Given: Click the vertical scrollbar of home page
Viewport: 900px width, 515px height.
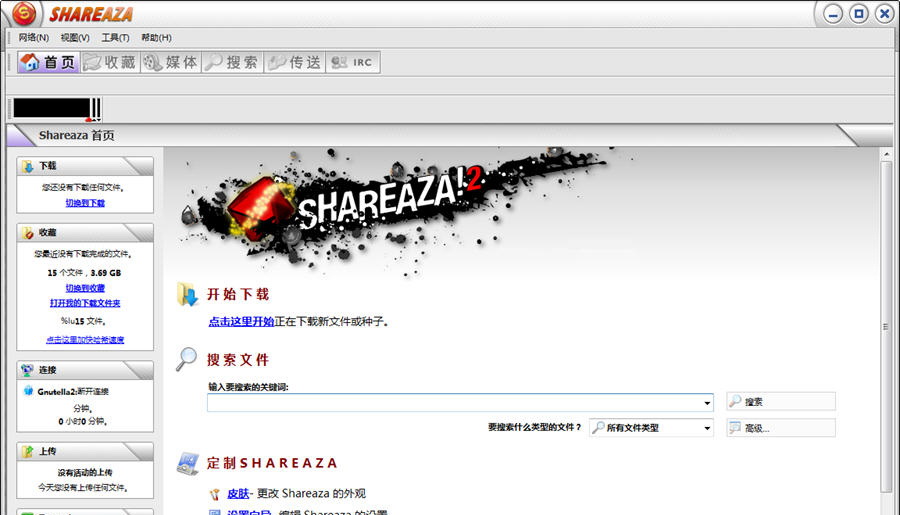Looking at the screenshot, I should (886, 326).
